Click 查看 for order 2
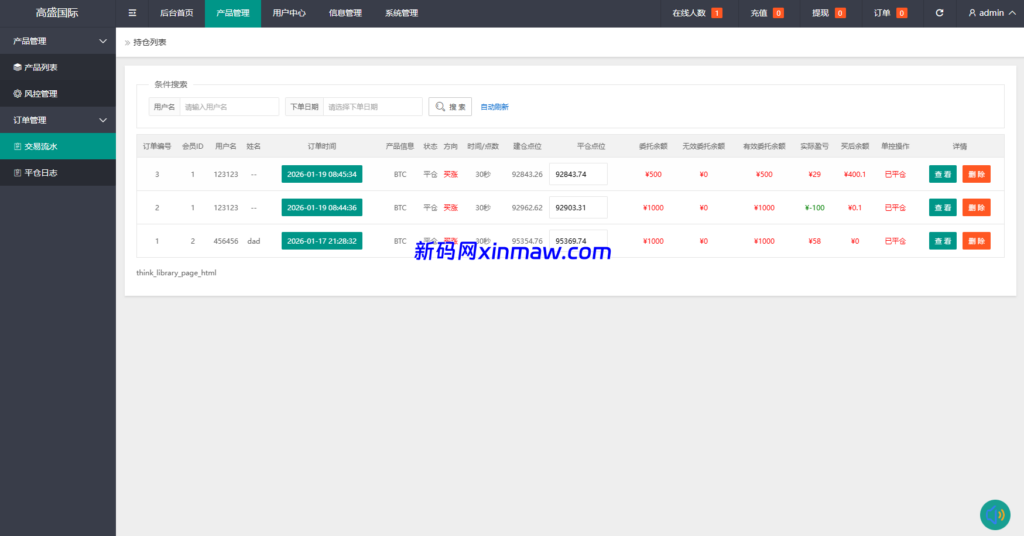The width and height of the screenshot is (1024, 536). point(942,208)
